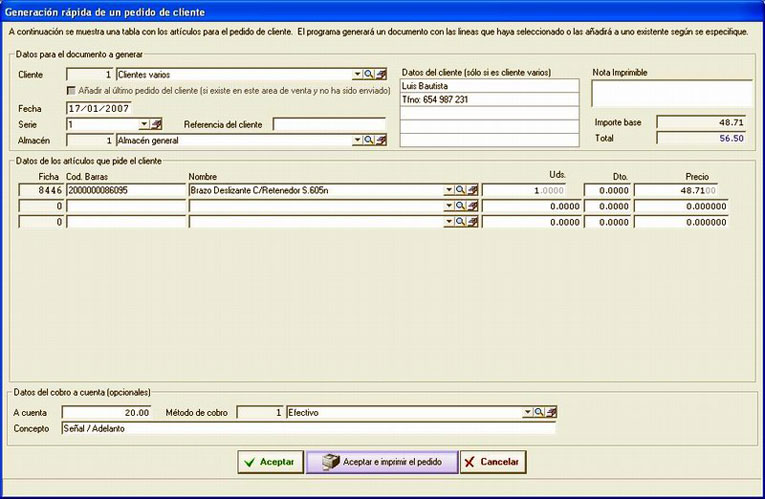Click the Concepto field with Señal / Adelanto
The width and height of the screenshot is (765, 499).
click(308, 428)
